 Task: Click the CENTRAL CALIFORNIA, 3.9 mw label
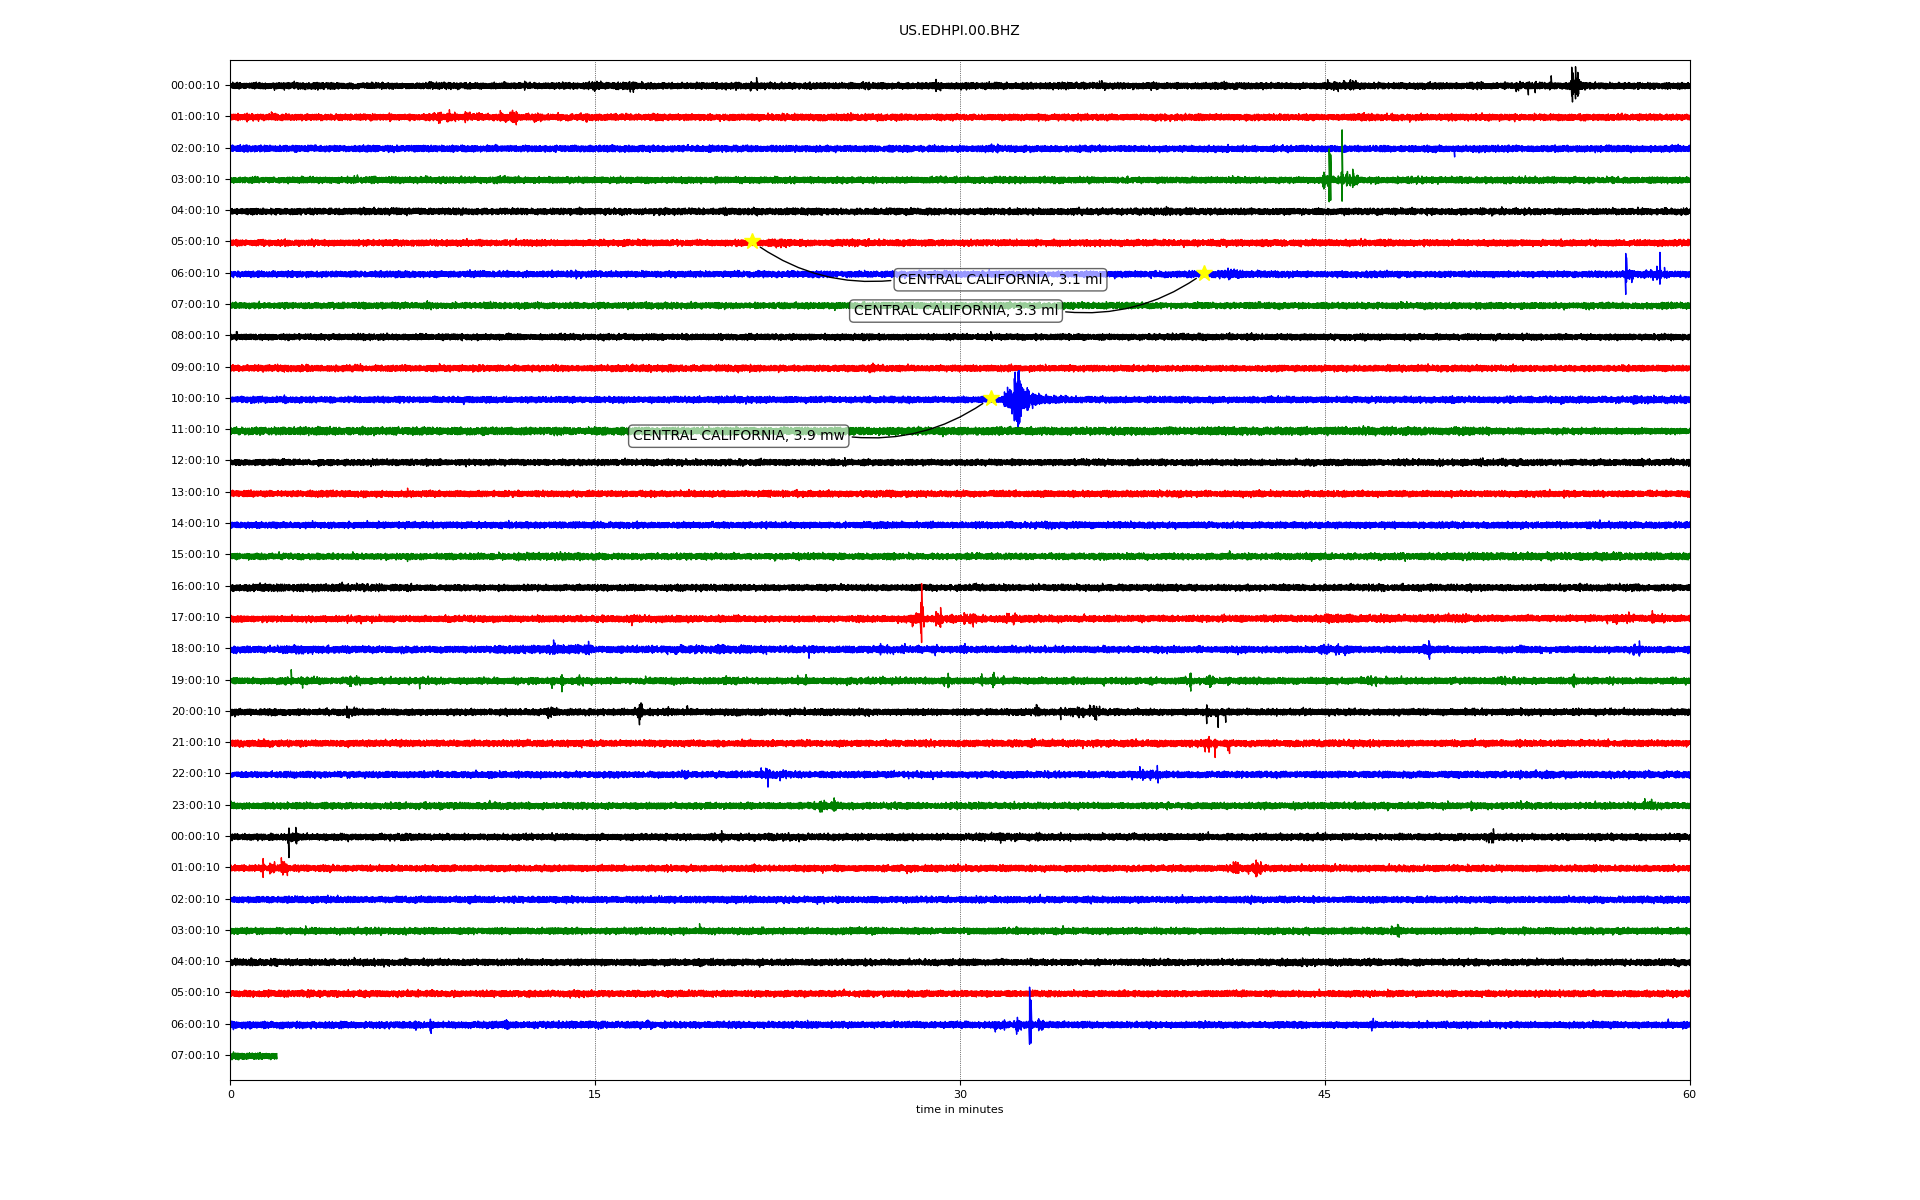[x=739, y=436]
